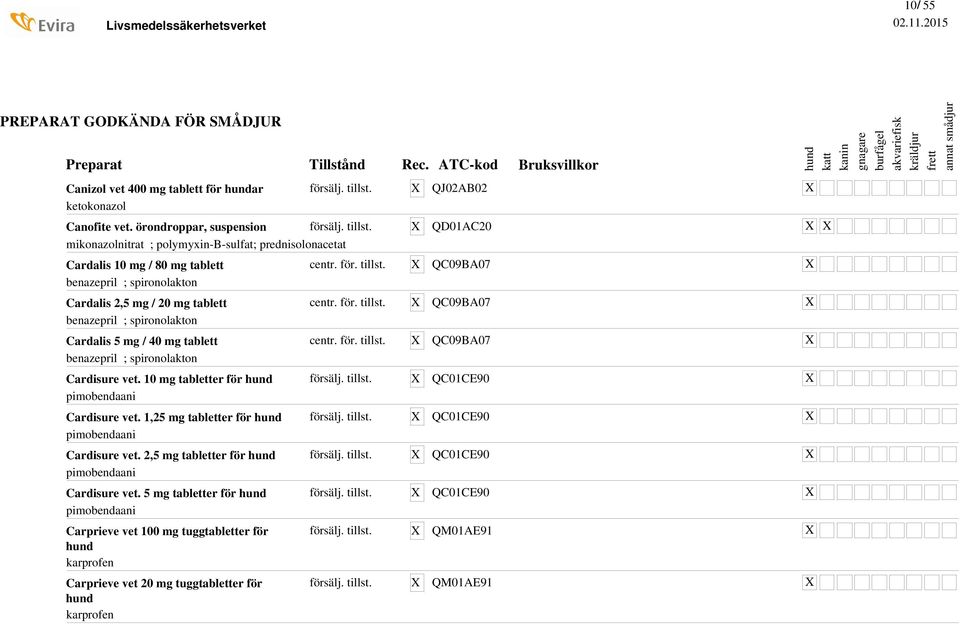The width and height of the screenshot is (960, 624).
Task: Click Livsmedelssäkerhetsverket header title
Action: point(186,26)
